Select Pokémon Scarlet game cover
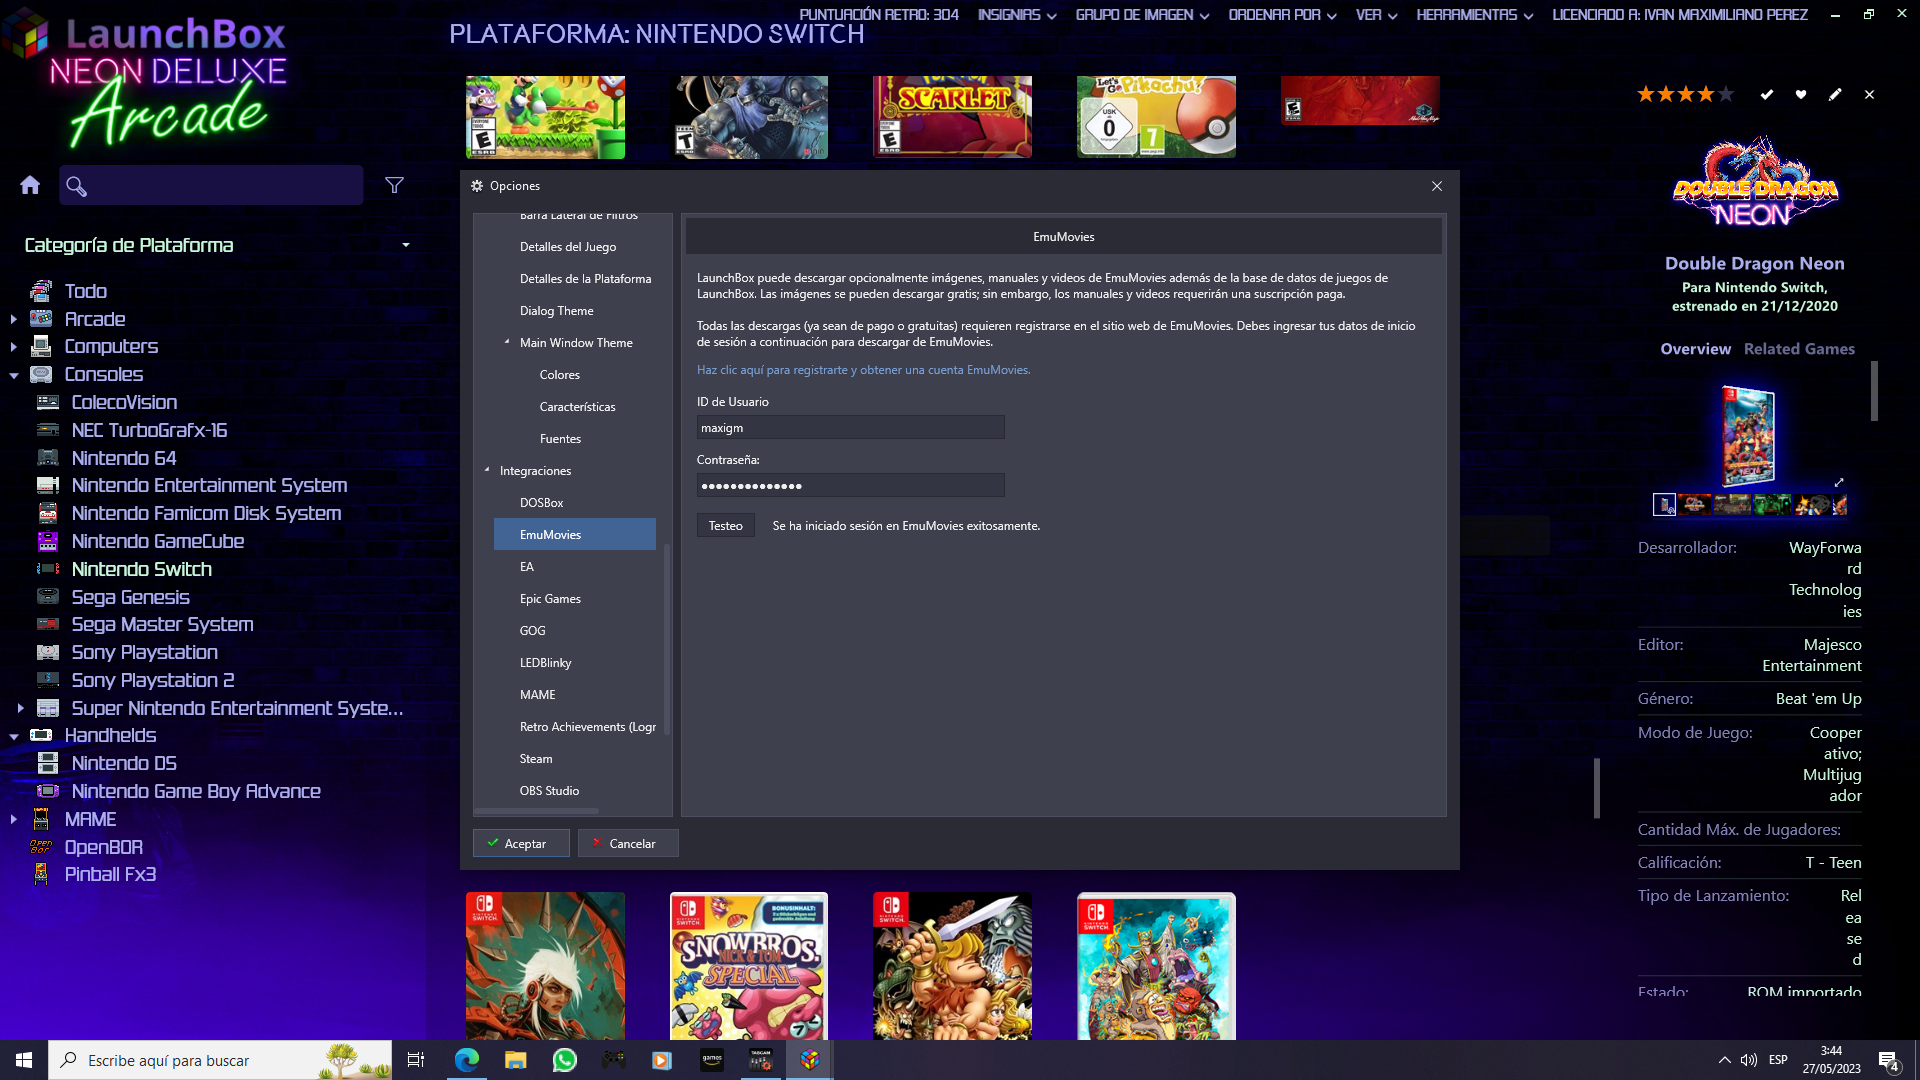Image resolution: width=1920 pixels, height=1080 pixels. click(x=952, y=117)
